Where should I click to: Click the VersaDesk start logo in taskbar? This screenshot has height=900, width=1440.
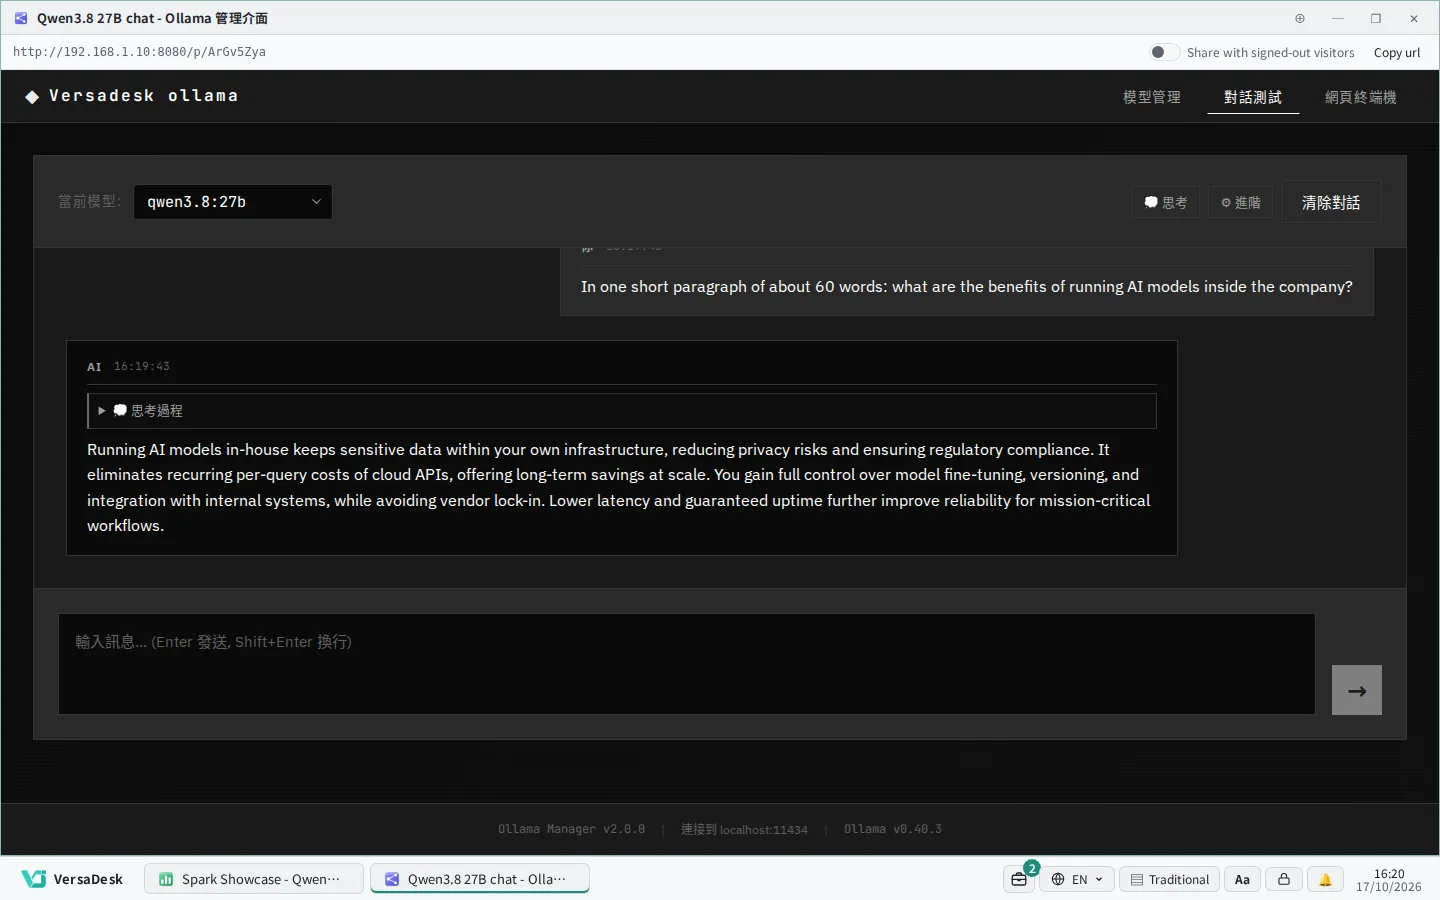[73, 879]
